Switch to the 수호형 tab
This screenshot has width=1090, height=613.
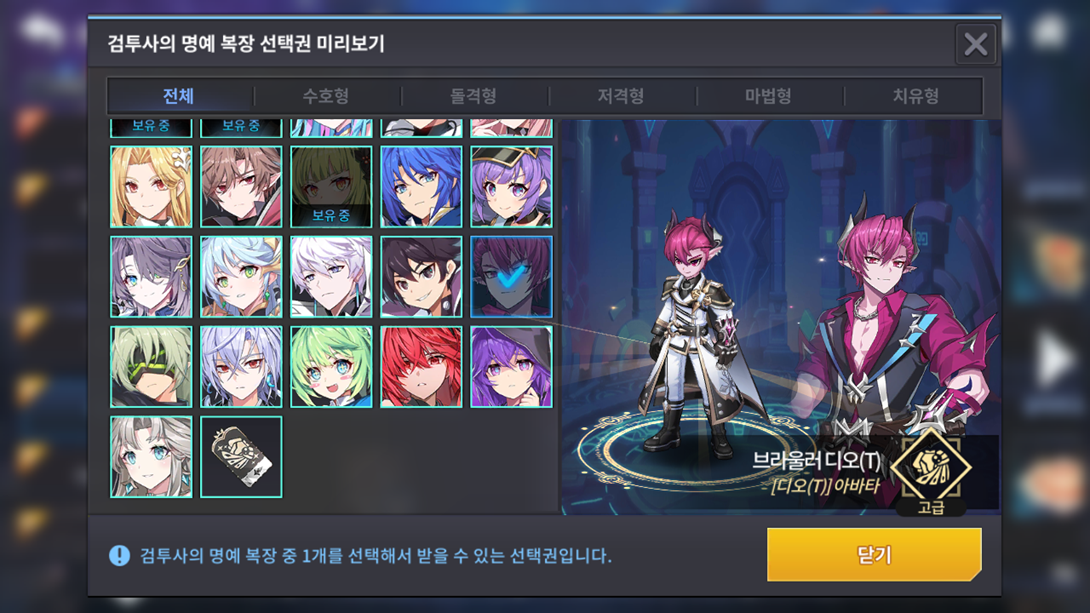pyautogui.click(x=325, y=96)
